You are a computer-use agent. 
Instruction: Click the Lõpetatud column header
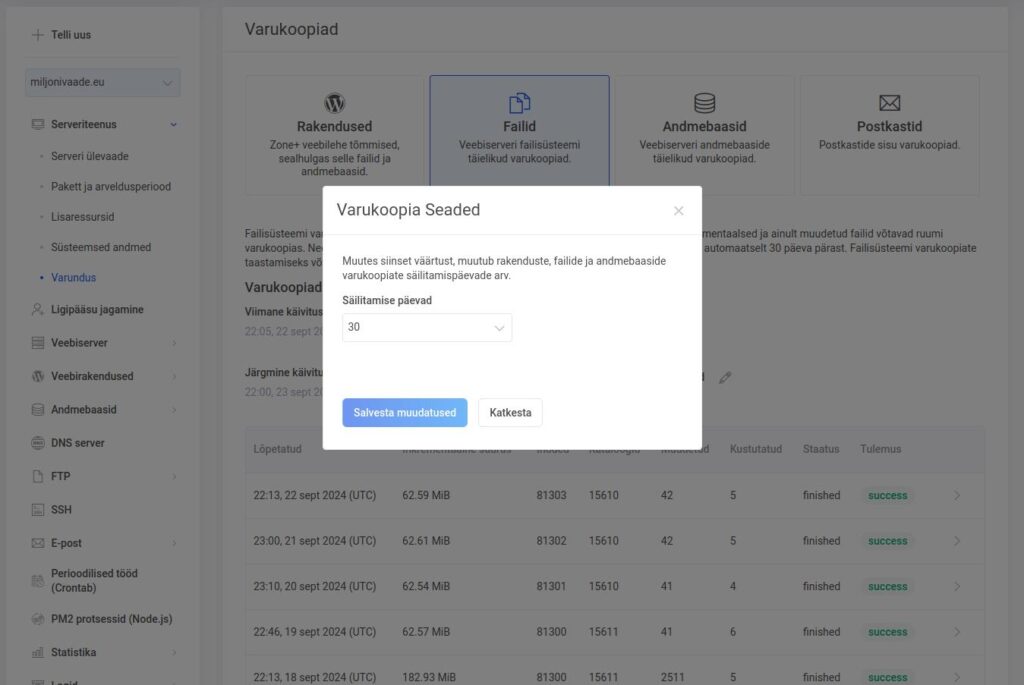pos(278,449)
